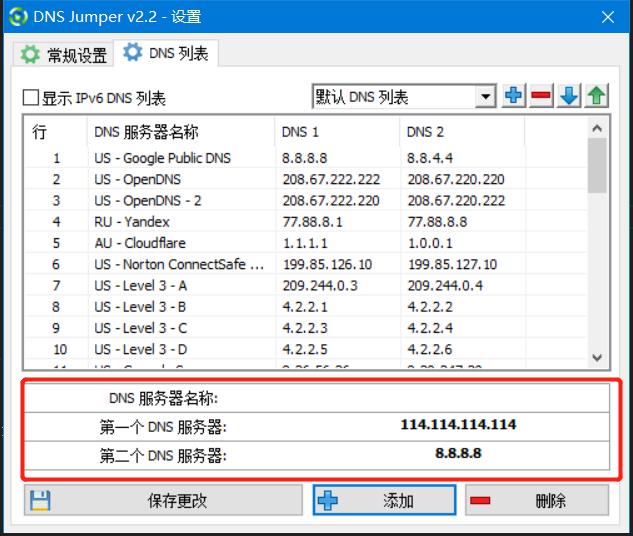Close the DNS Jumper settings window
The height and width of the screenshot is (536, 633).
607,17
